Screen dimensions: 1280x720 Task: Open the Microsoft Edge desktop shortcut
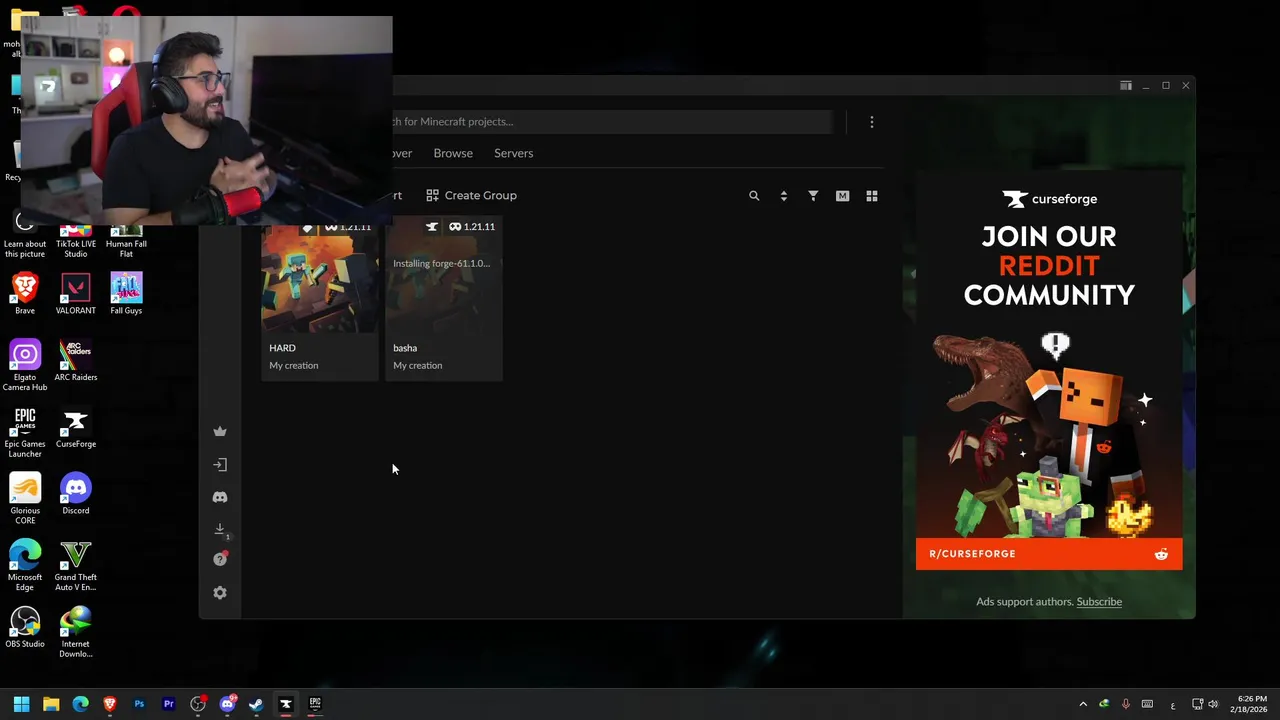coord(25,565)
